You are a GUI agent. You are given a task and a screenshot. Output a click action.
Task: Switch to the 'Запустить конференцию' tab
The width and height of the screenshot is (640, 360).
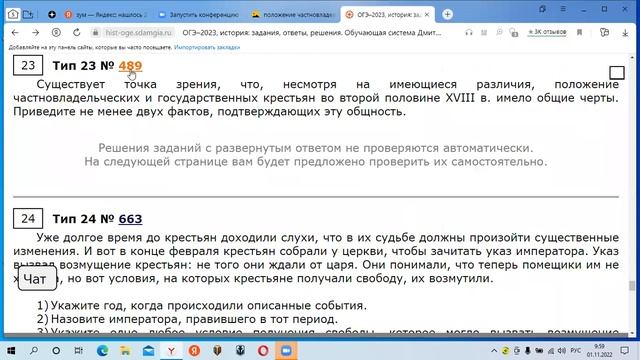click(199, 15)
